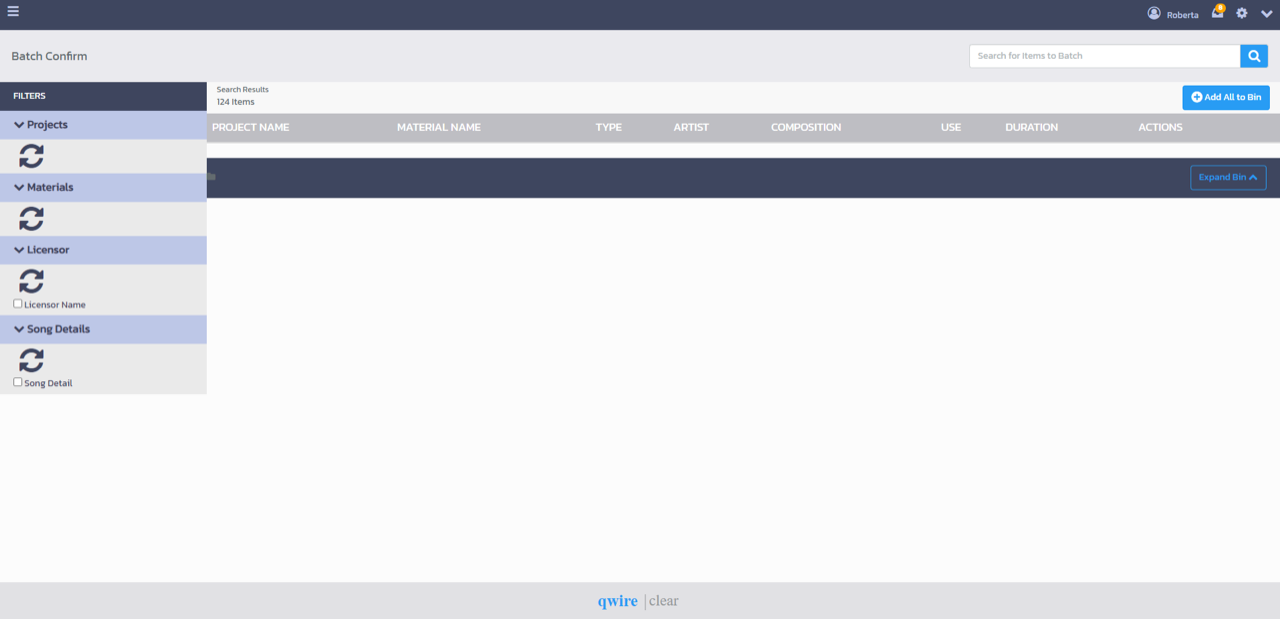This screenshot has width=1280, height=619.
Task: Sort by ARTIST column header
Action: [x=691, y=127]
